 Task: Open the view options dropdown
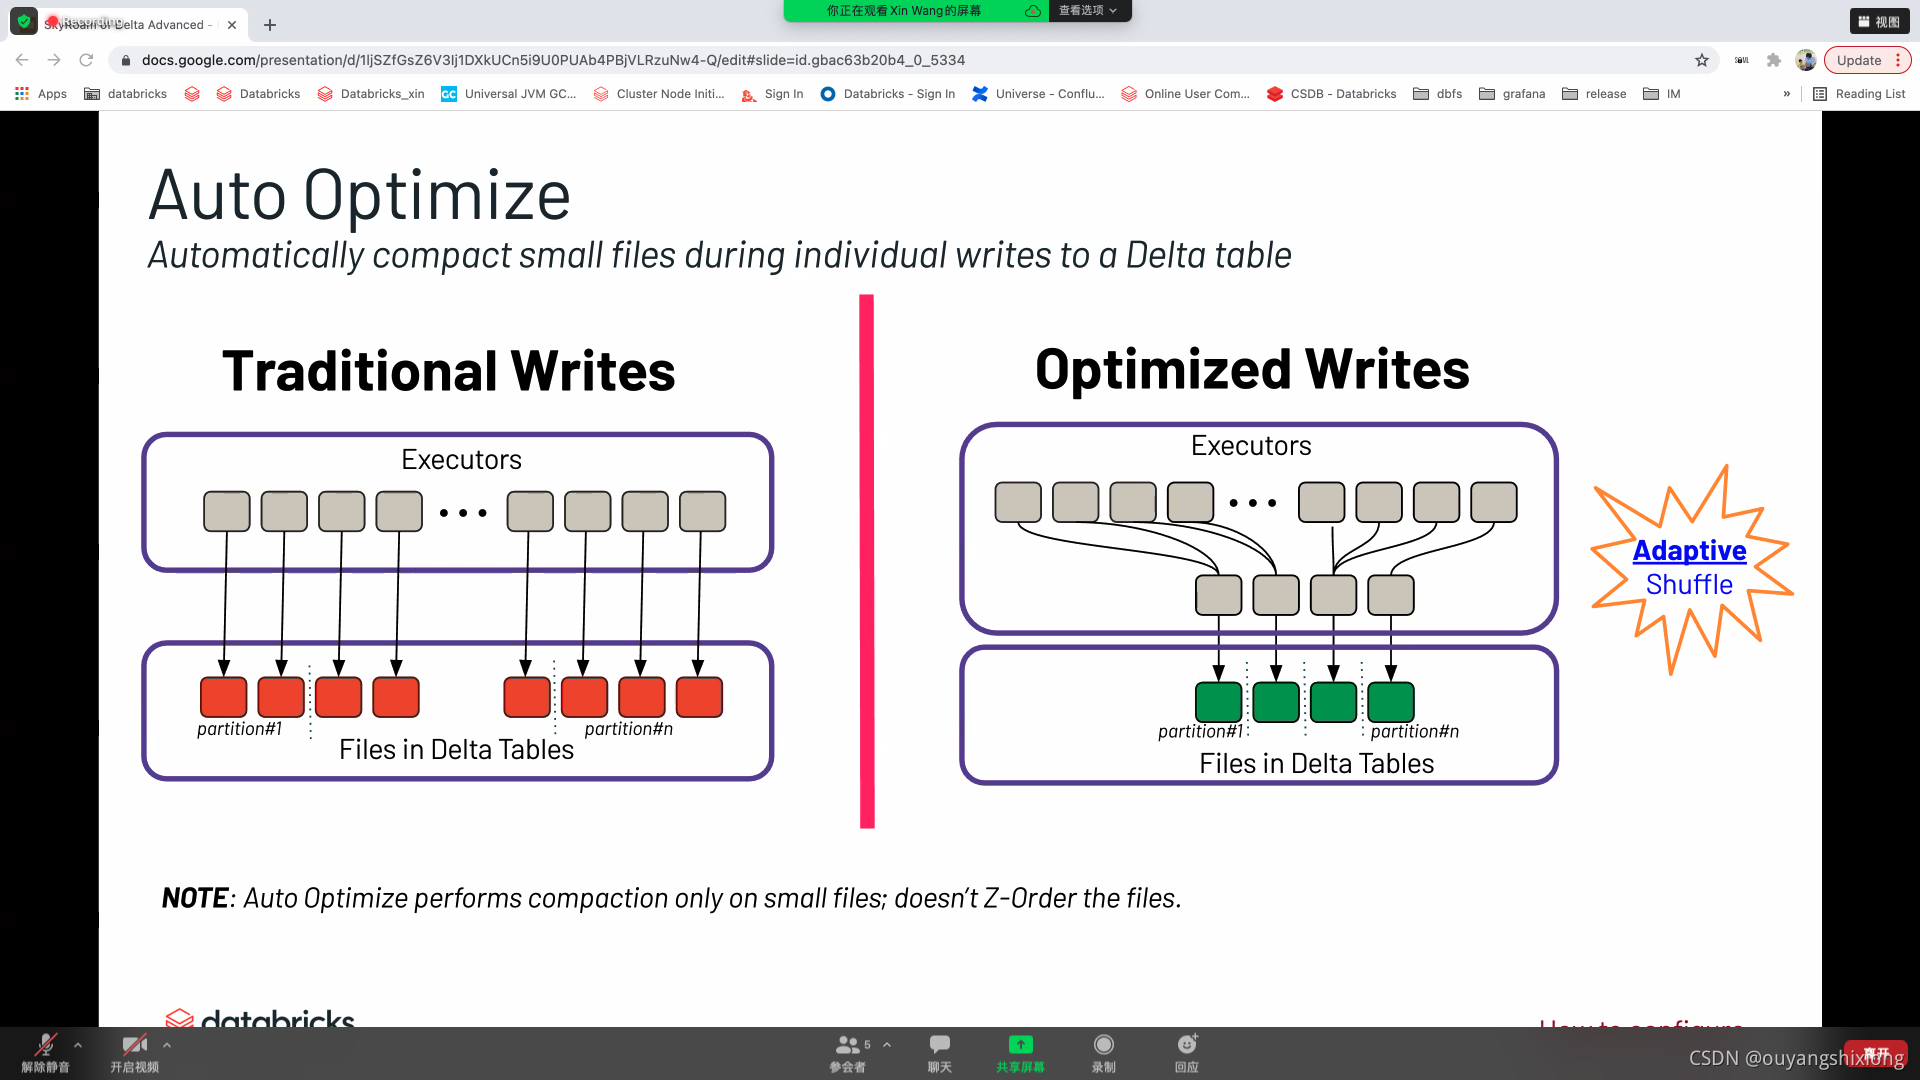tap(1088, 10)
